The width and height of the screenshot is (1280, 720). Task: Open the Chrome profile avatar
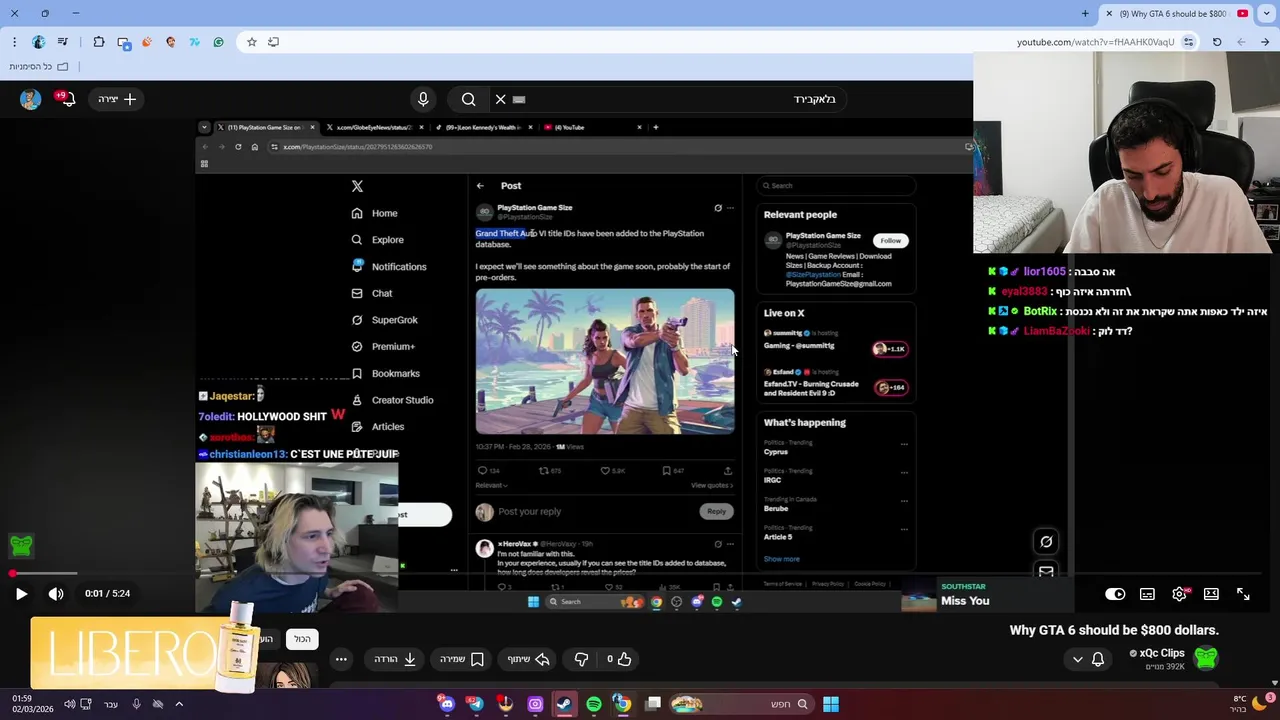pyautogui.click(x=38, y=42)
